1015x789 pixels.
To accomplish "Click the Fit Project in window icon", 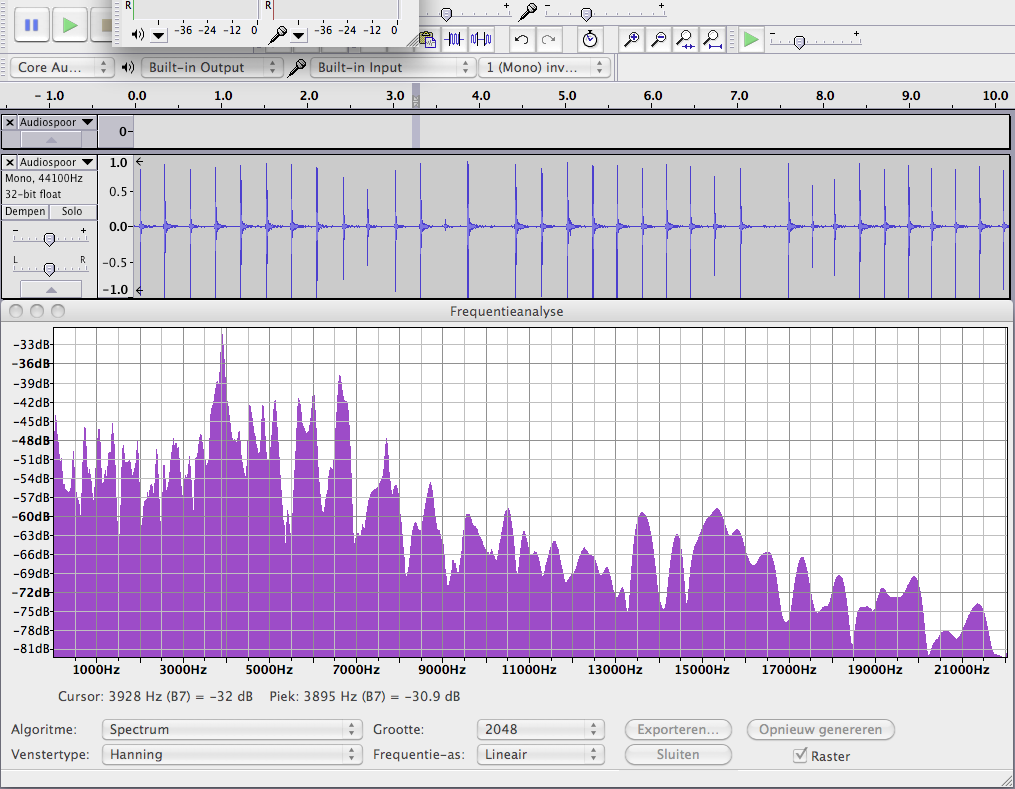I will coord(712,40).
